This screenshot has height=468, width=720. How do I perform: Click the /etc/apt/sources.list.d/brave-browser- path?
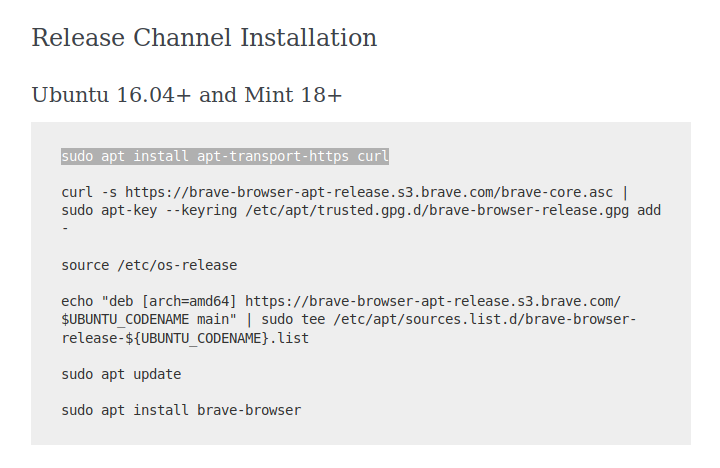pos(485,319)
